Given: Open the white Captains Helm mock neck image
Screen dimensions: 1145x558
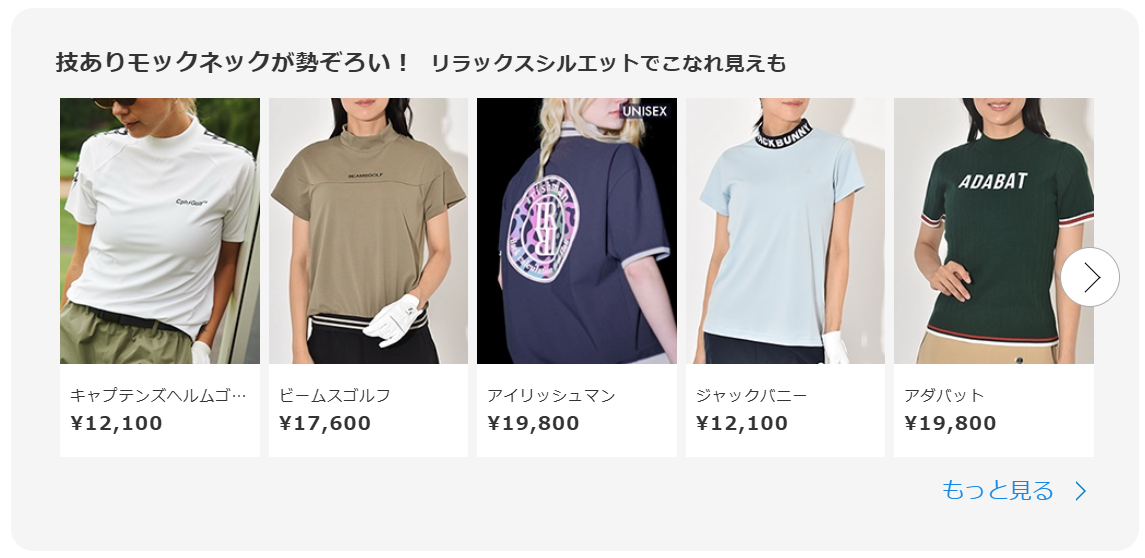Looking at the screenshot, I should click(x=160, y=231).
